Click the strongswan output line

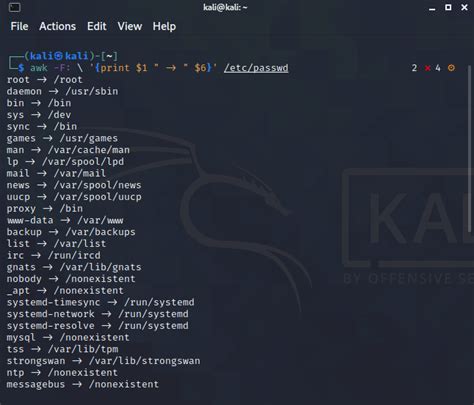[103, 361]
